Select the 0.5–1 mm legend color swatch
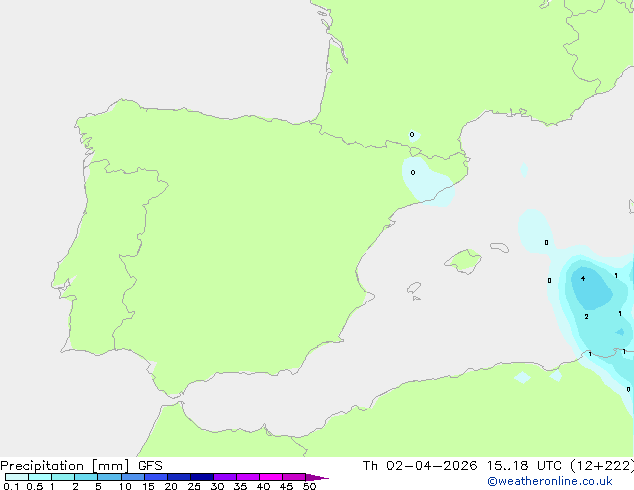The width and height of the screenshot is (634, 490). coord(40,477)
